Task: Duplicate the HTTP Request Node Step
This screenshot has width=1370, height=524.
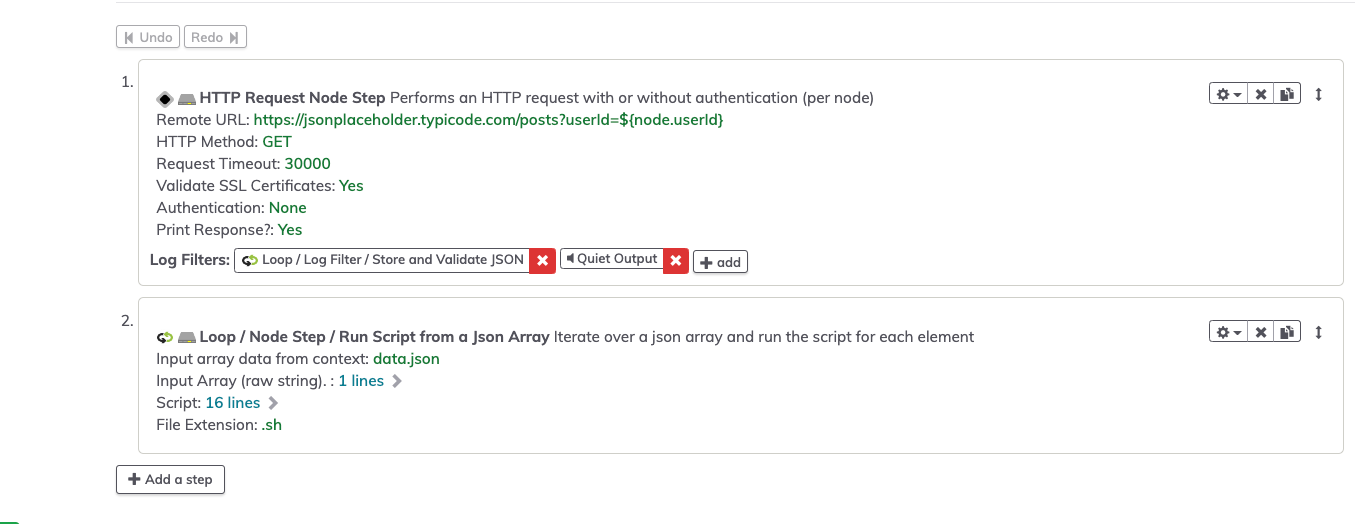Action: tap(1287, 94)
